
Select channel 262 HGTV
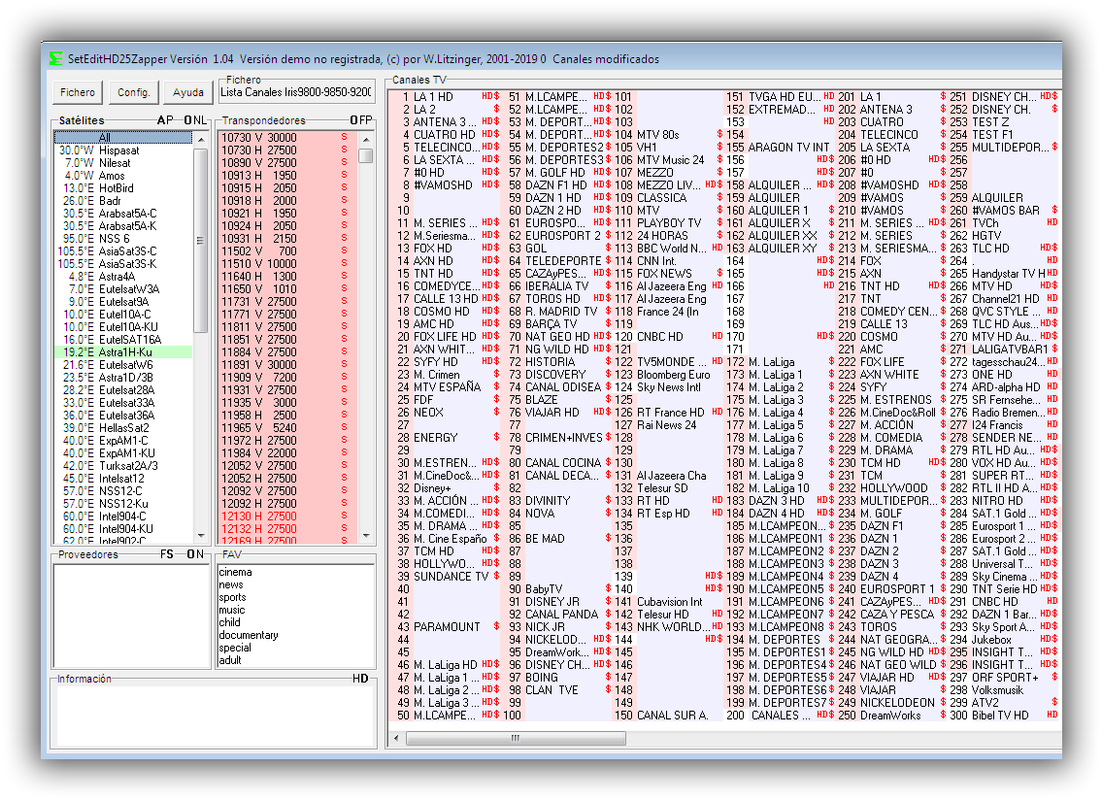1004,236
